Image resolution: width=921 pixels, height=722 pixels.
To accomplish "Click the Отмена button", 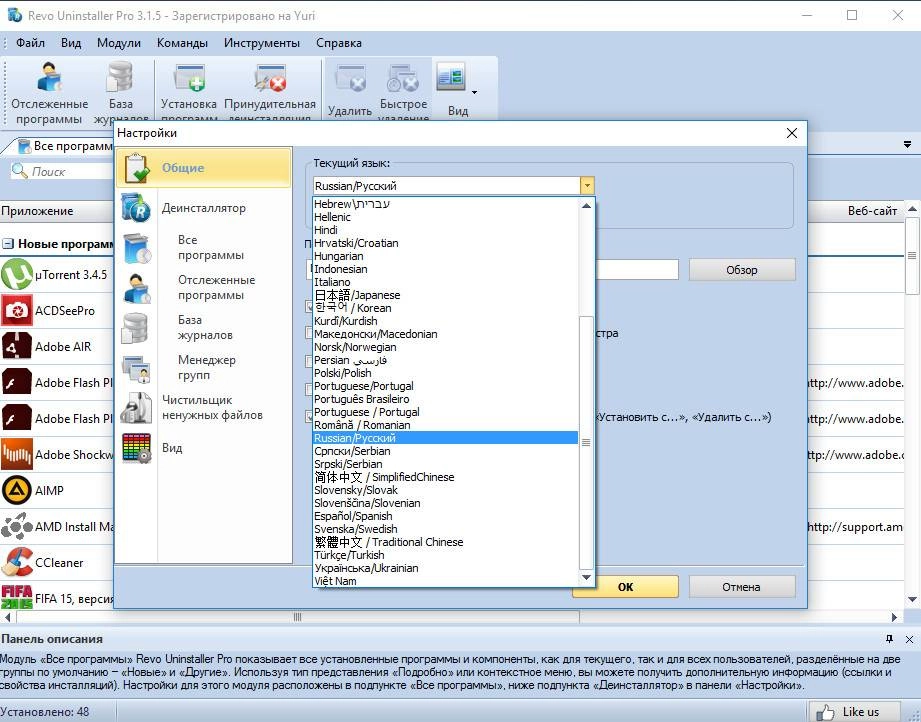I will coord(742,586).
